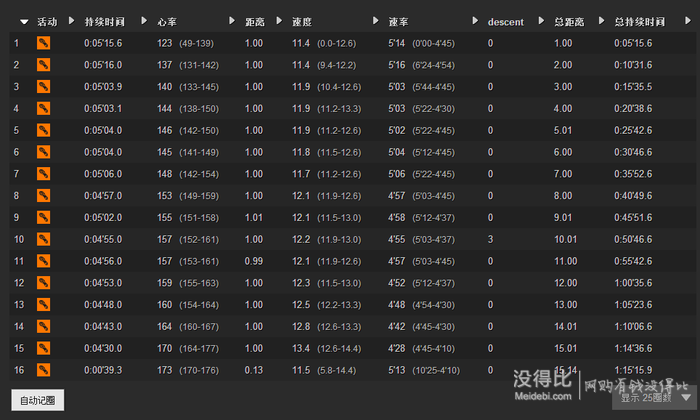Click the 自动记圈 button
Screen dimensions: 700x420
click(38, 400)
